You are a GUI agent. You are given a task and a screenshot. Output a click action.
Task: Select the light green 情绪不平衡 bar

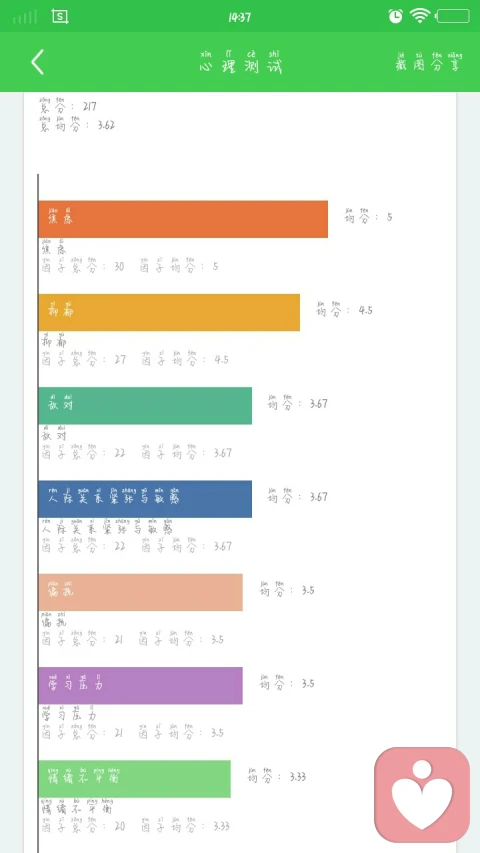pyautogui.click(x=134, y=779)
